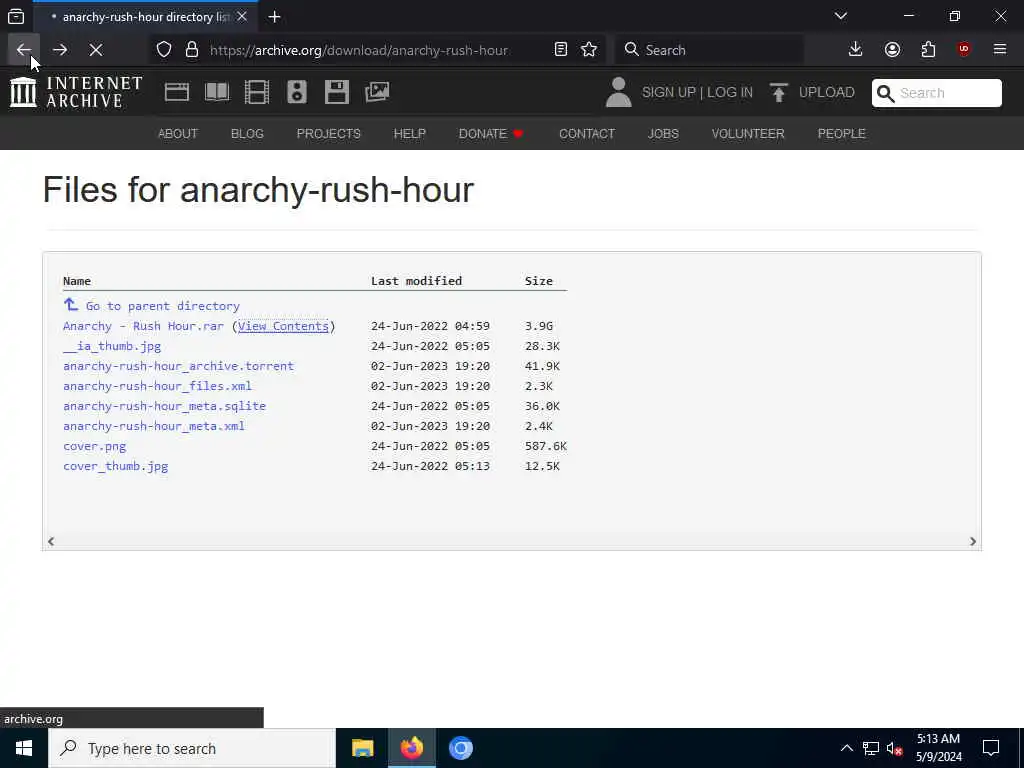Open the Texts book icon
Screen dimensions: 1024x768
tap(217, 92)
